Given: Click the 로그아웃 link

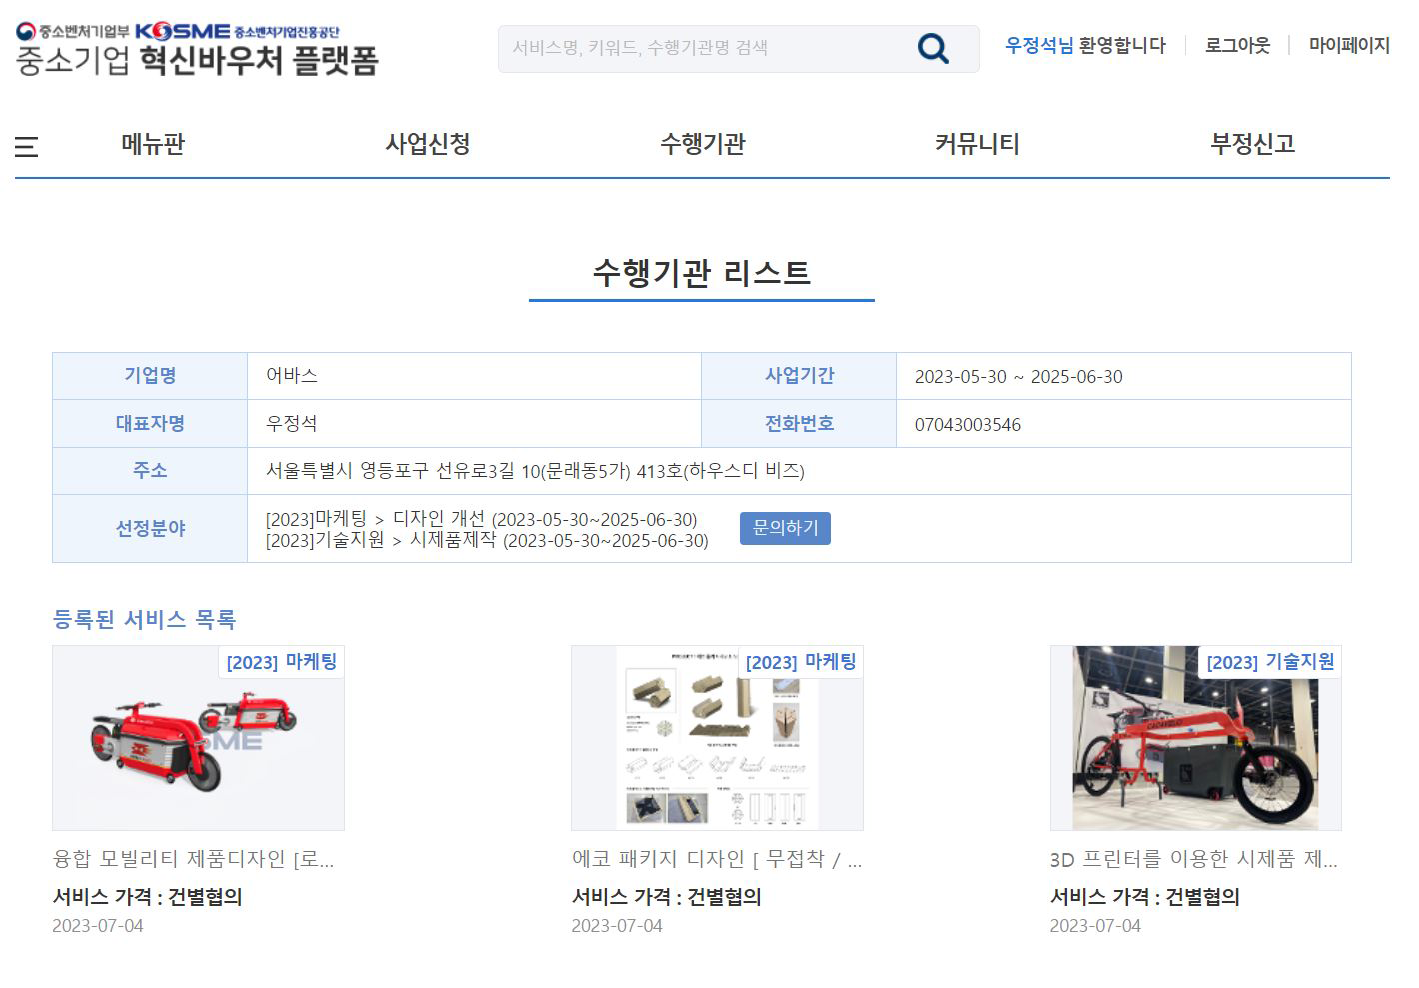Looking at the screenshot, I should click(1237, 45).
